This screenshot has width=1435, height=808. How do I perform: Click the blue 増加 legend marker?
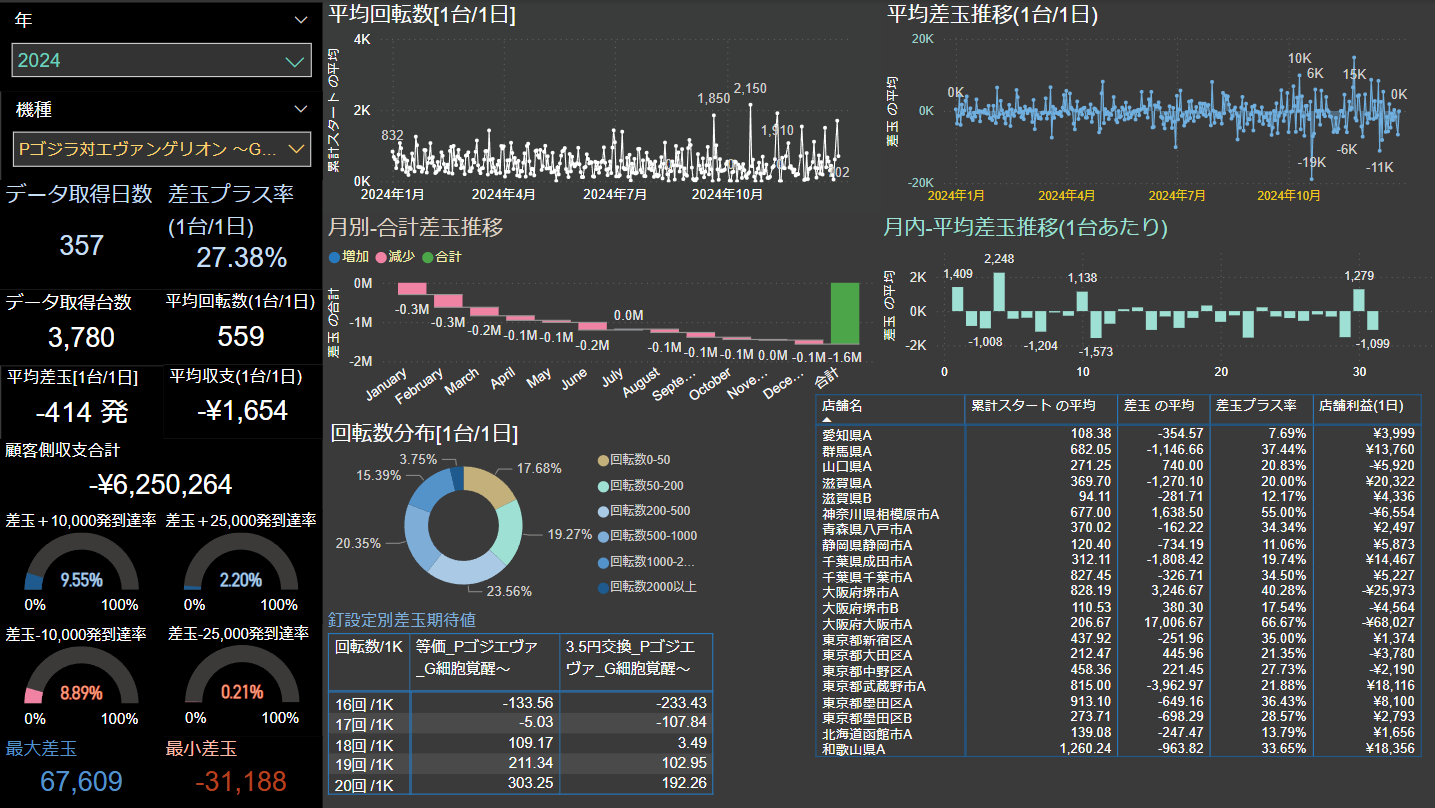334,257
